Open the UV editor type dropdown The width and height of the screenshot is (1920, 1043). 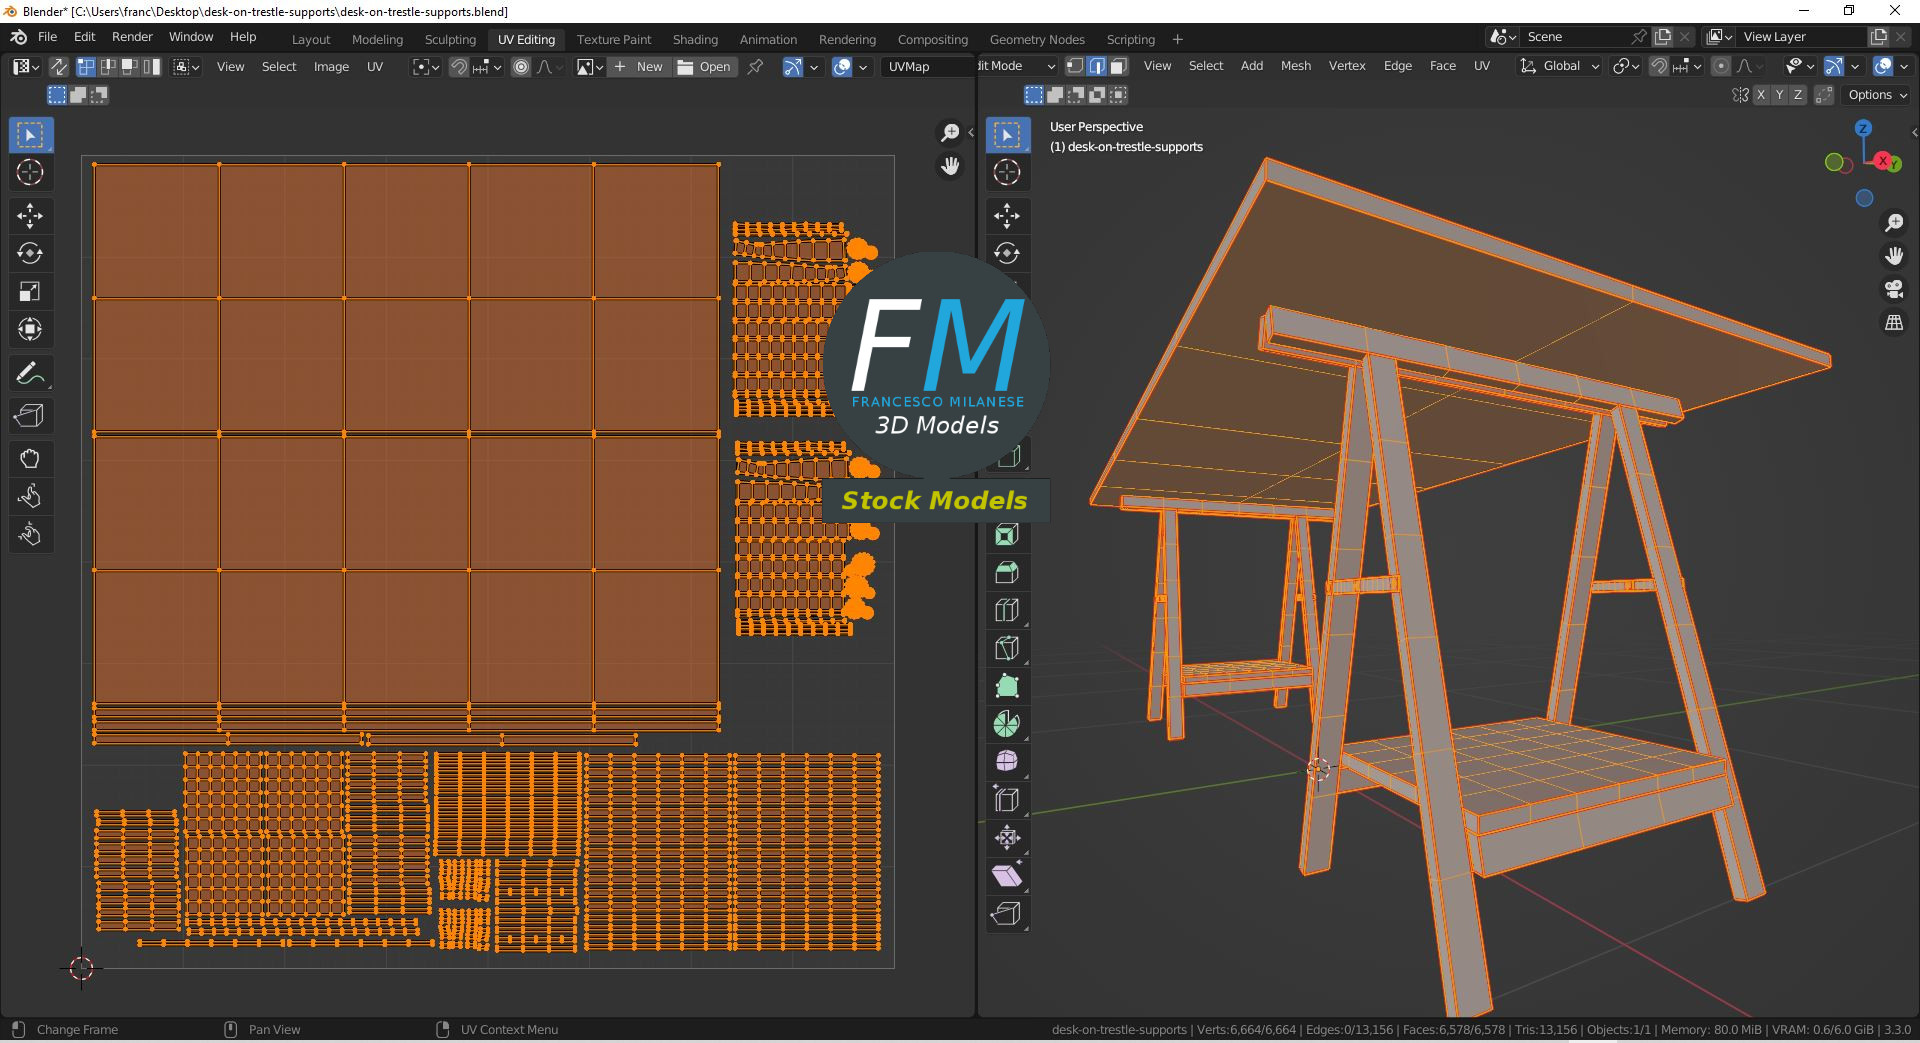click(x=26, y=67)
